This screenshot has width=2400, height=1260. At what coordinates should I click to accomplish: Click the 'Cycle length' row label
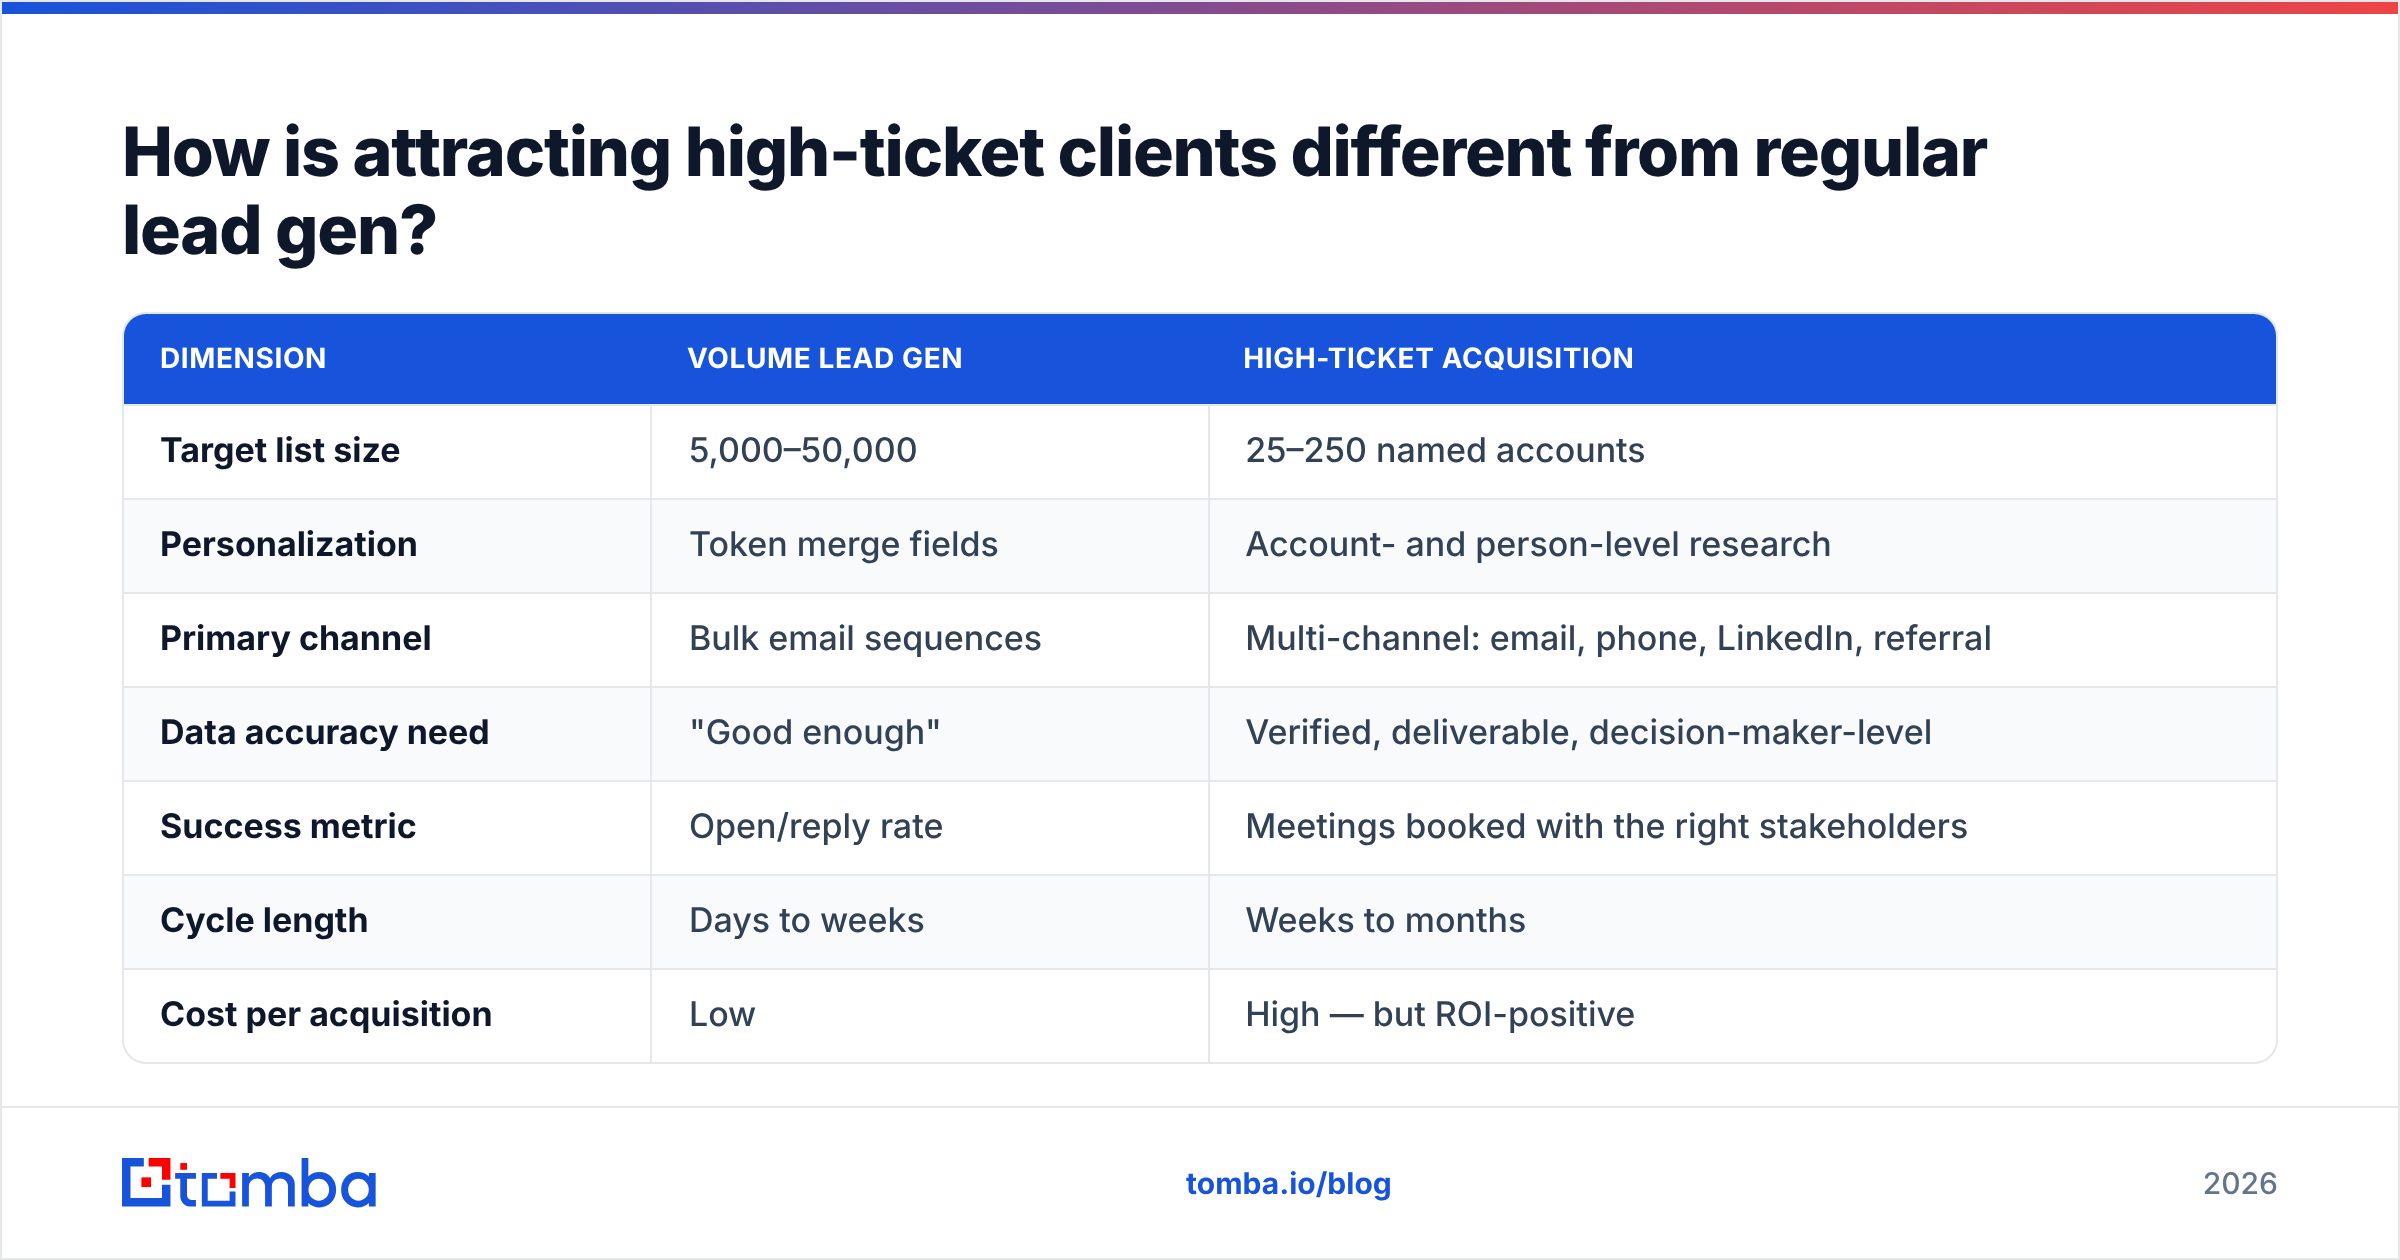(x=264, y=921)
